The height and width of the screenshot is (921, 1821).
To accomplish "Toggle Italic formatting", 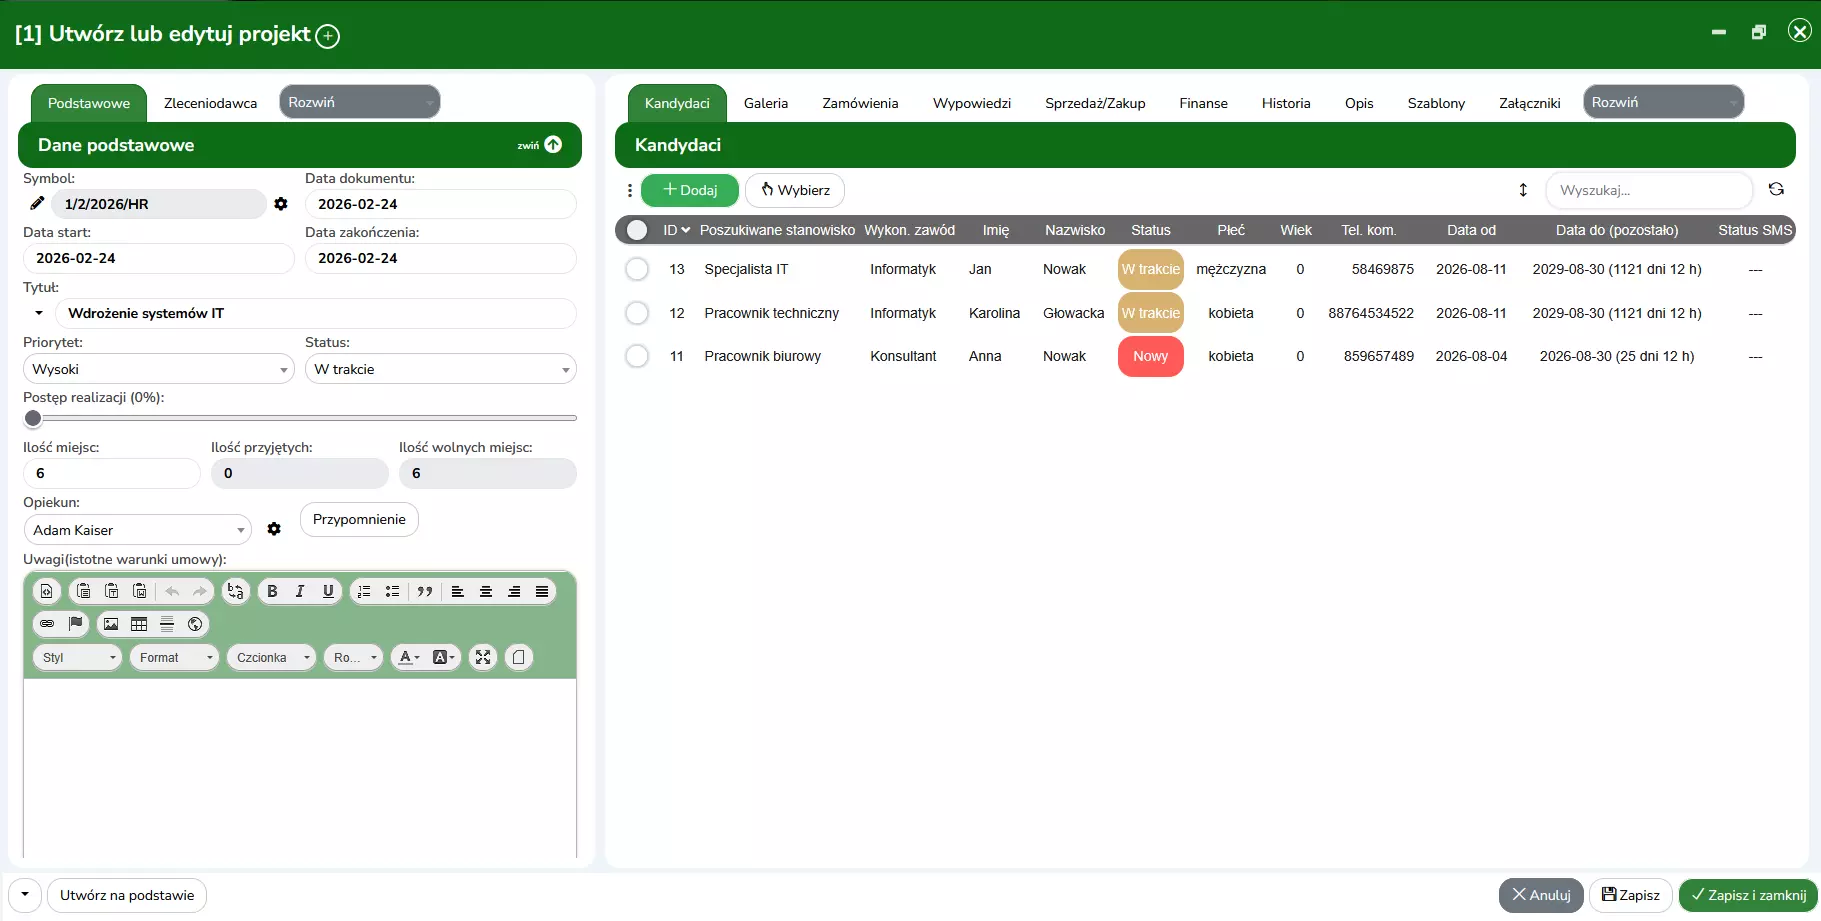I will click(x=300, y=591).
